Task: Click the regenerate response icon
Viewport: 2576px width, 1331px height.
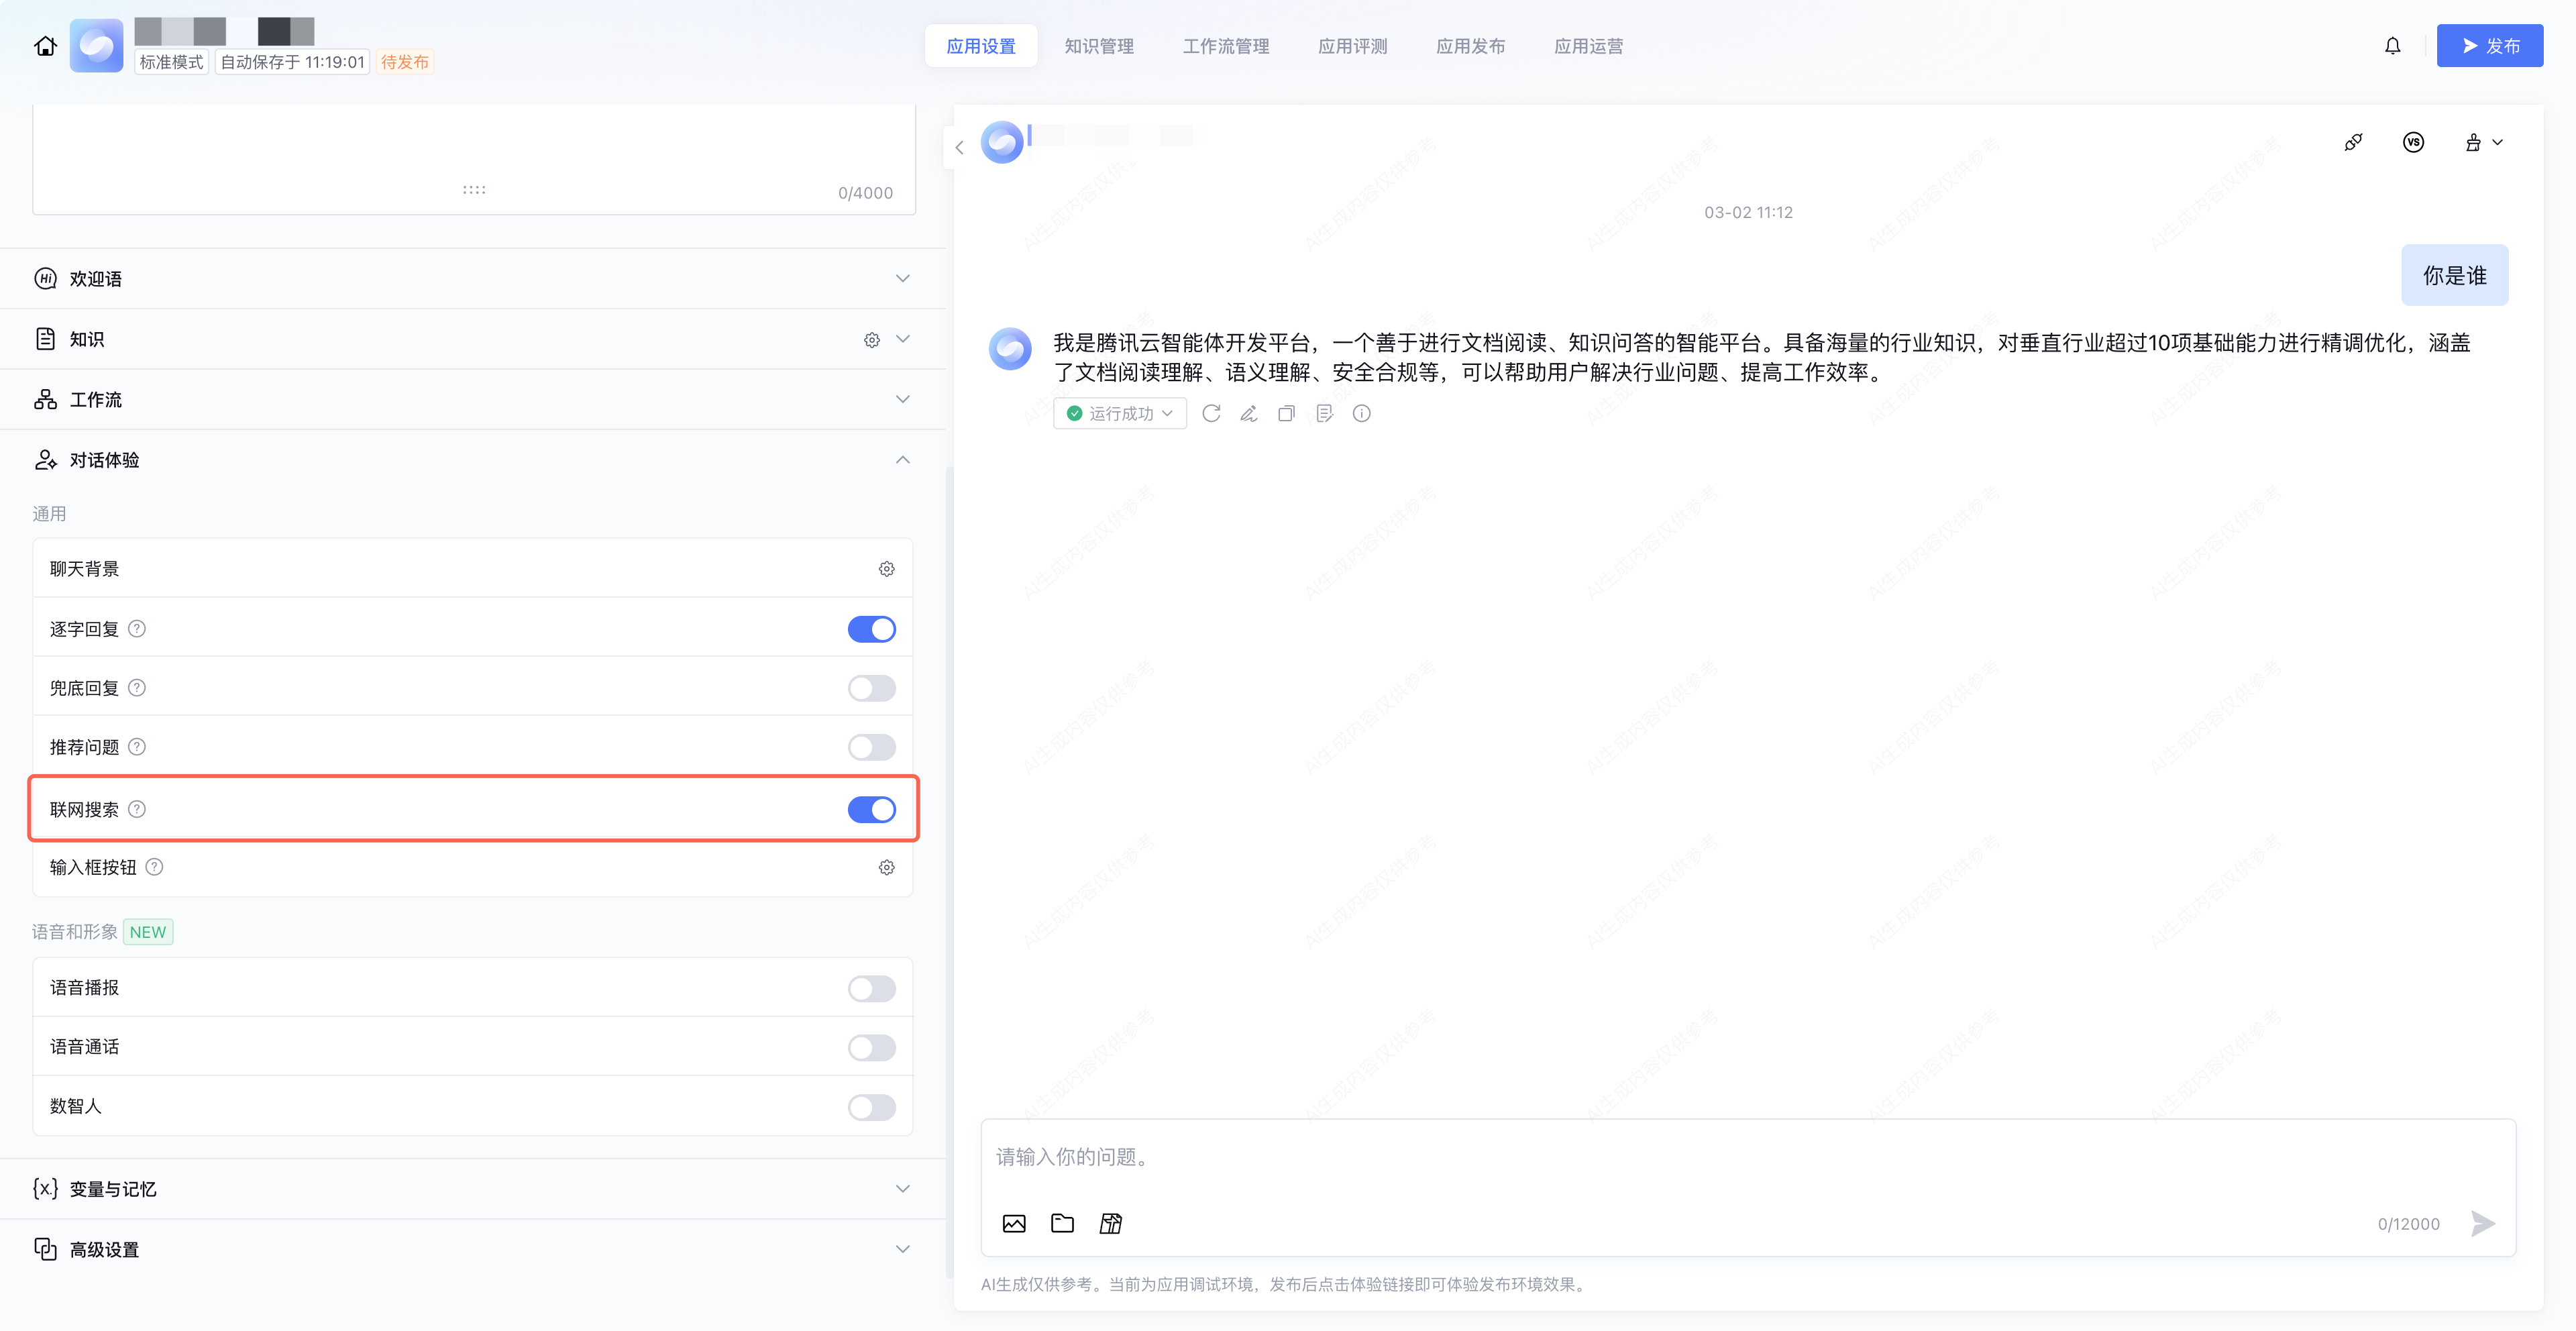Action: point(1211,413)
